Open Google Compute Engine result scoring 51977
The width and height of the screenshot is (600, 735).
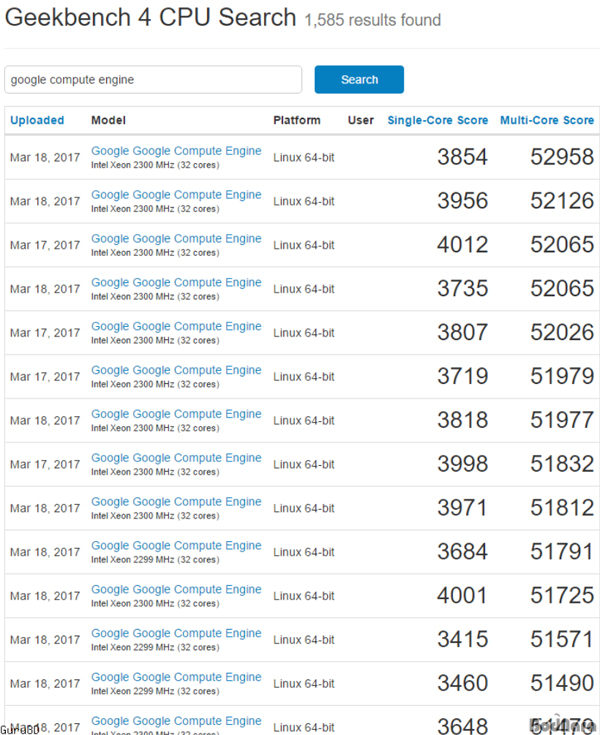pyautogui.click(x=176, y=414)
